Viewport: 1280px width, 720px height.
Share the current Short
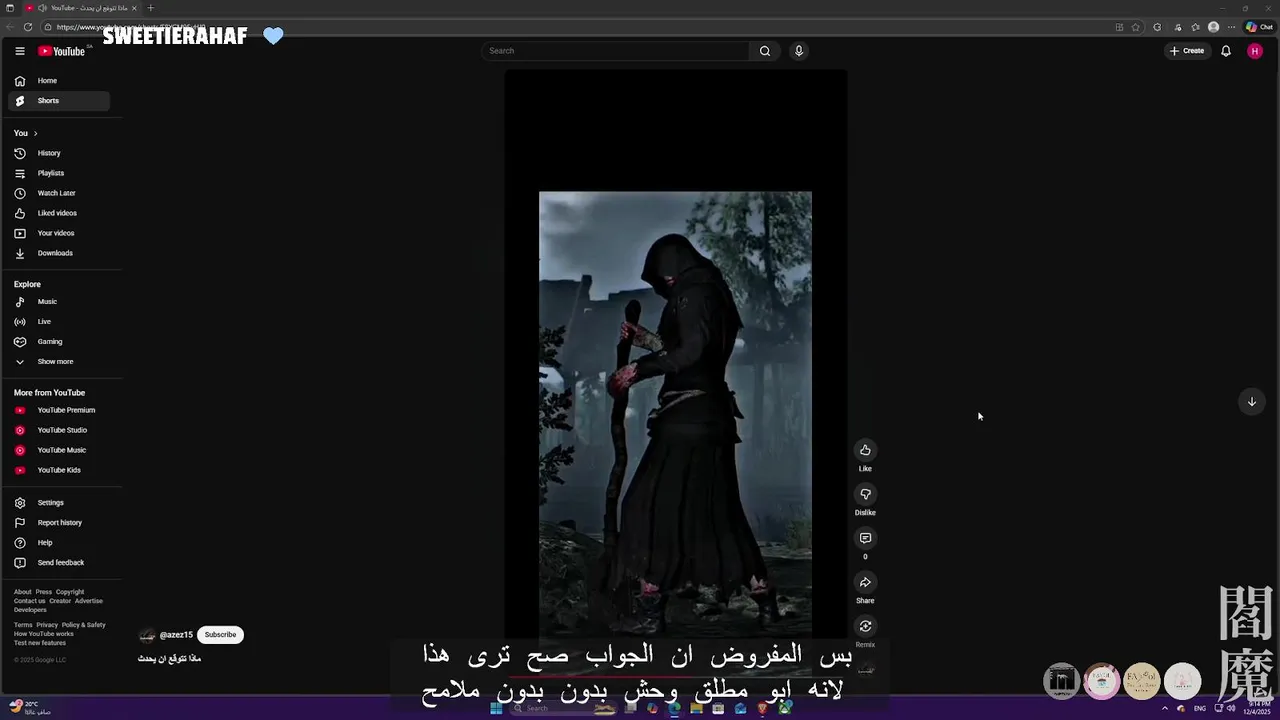[865, 582]
